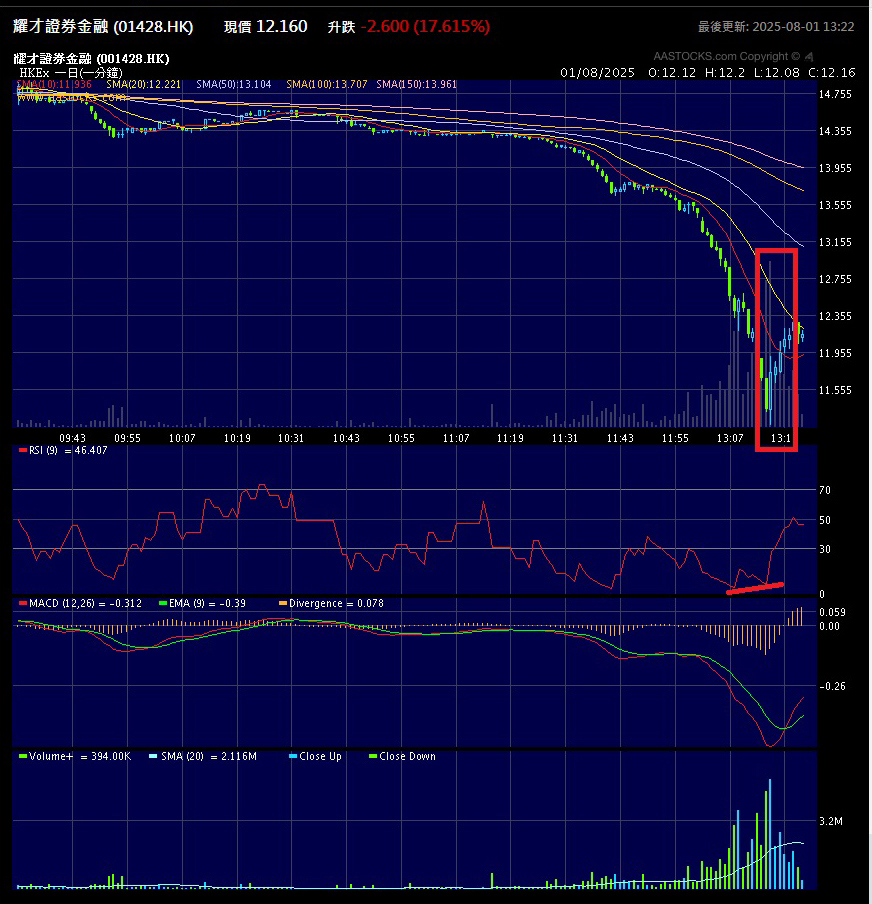The height and width of the screenshot is (904, 872).
Task: Click the open value O:12.12
Action: pyautogui.click(x=672, y=73)
